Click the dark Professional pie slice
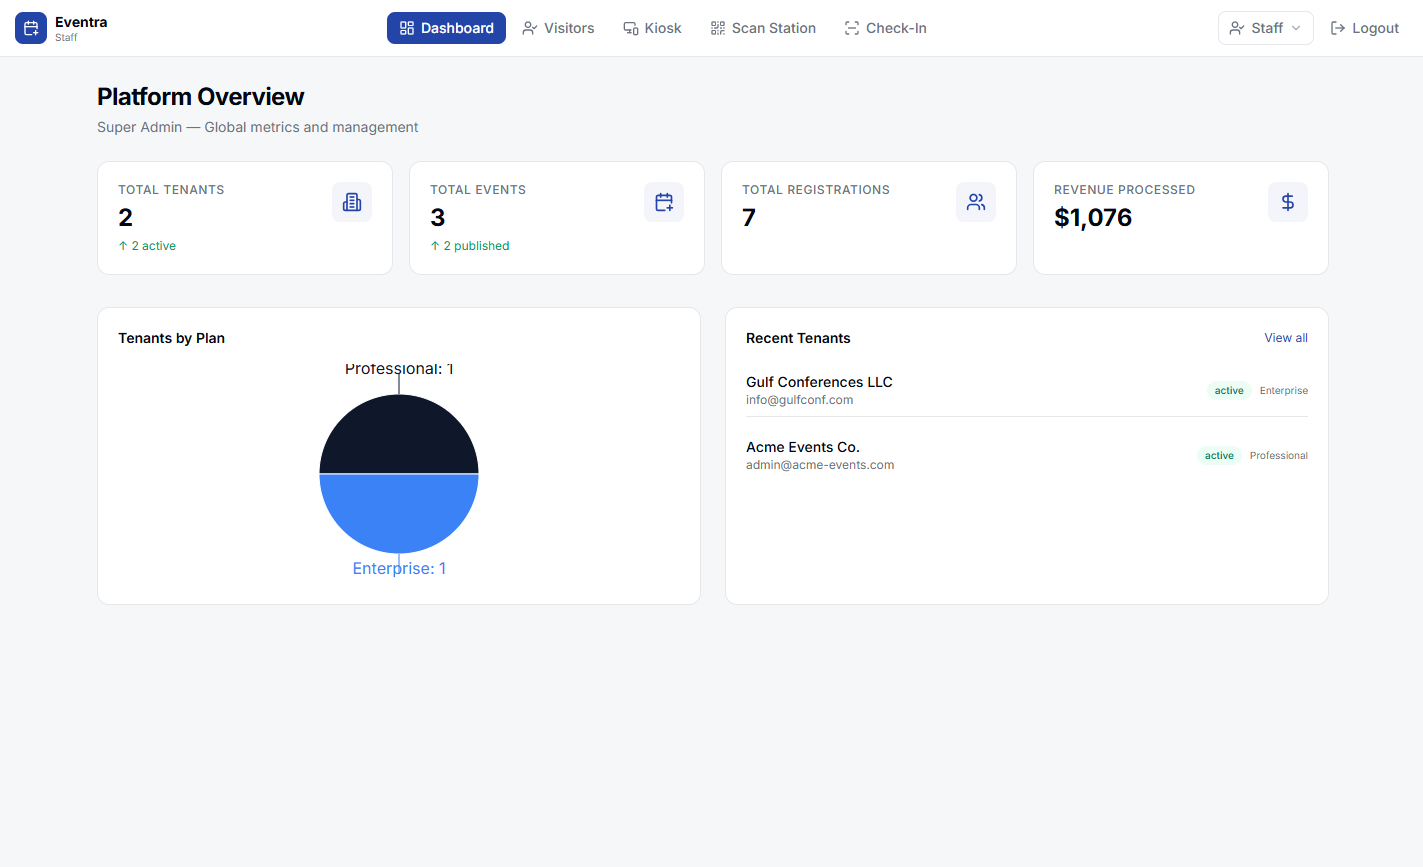The width and height of the screenshot is (1423, 867). (x=399, y=435)
